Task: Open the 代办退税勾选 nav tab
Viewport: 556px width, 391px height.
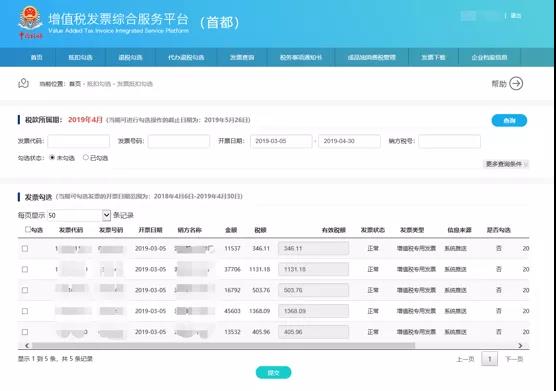Action: click(186, 57)
